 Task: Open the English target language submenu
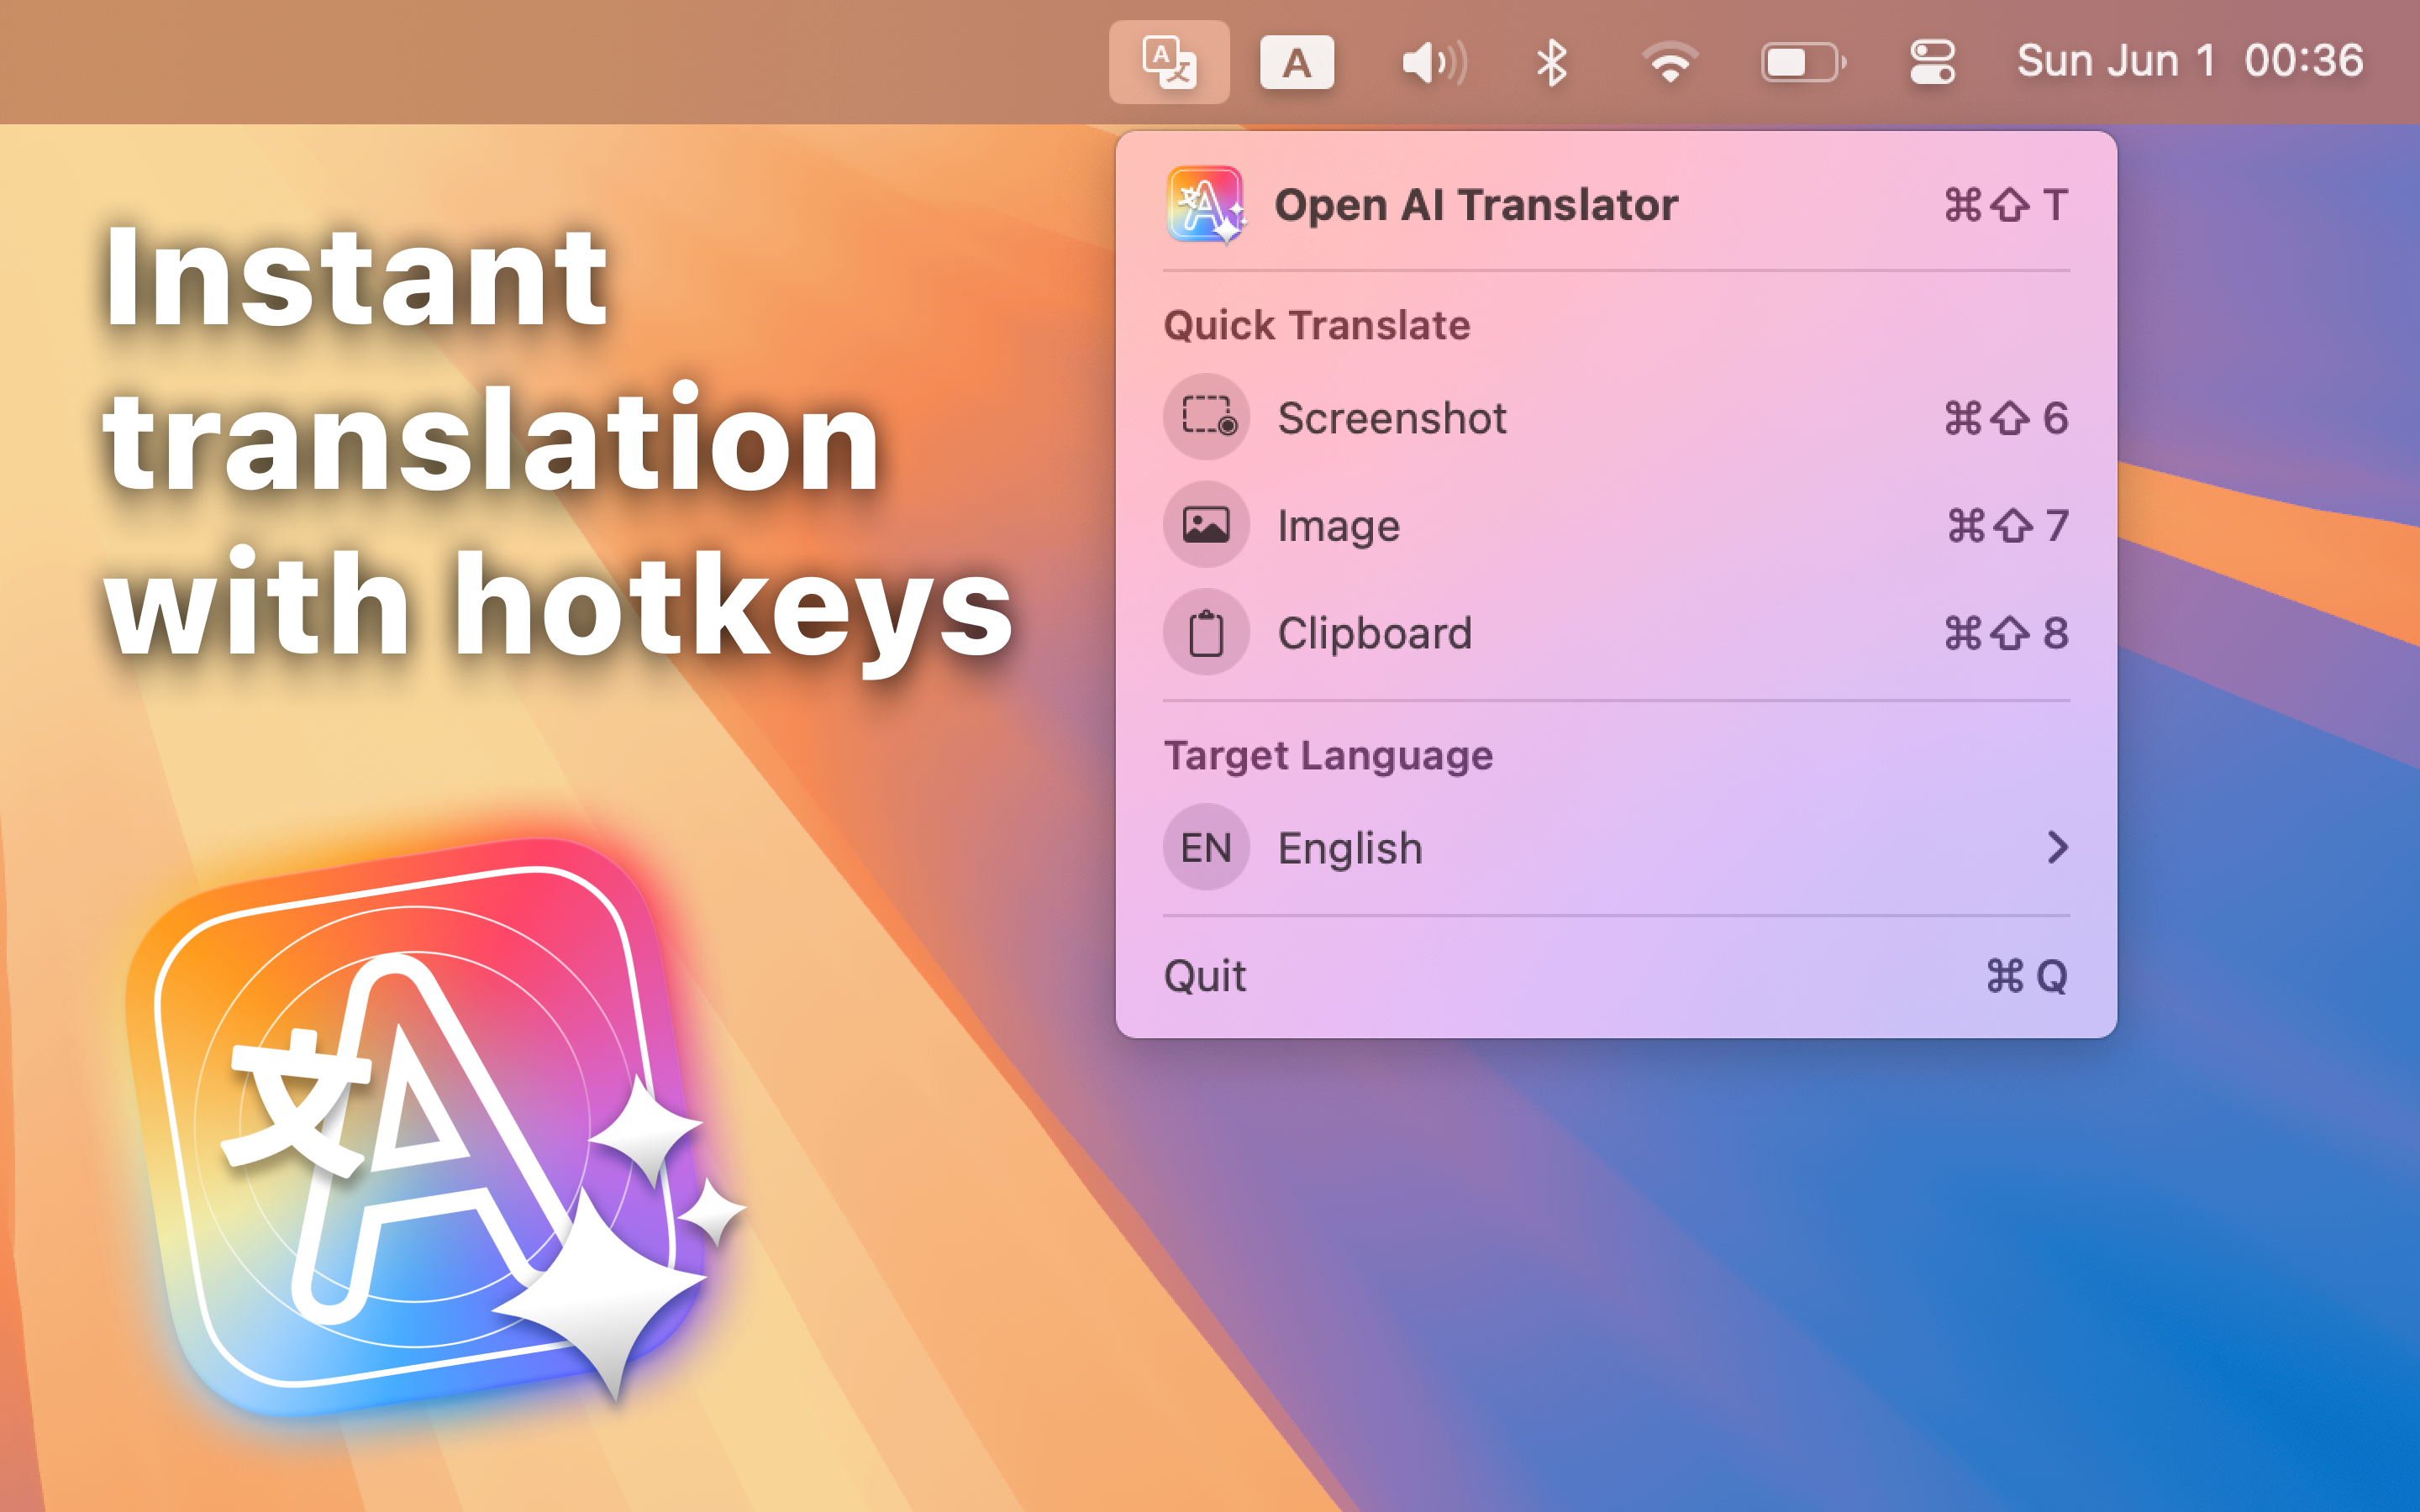1616,848
